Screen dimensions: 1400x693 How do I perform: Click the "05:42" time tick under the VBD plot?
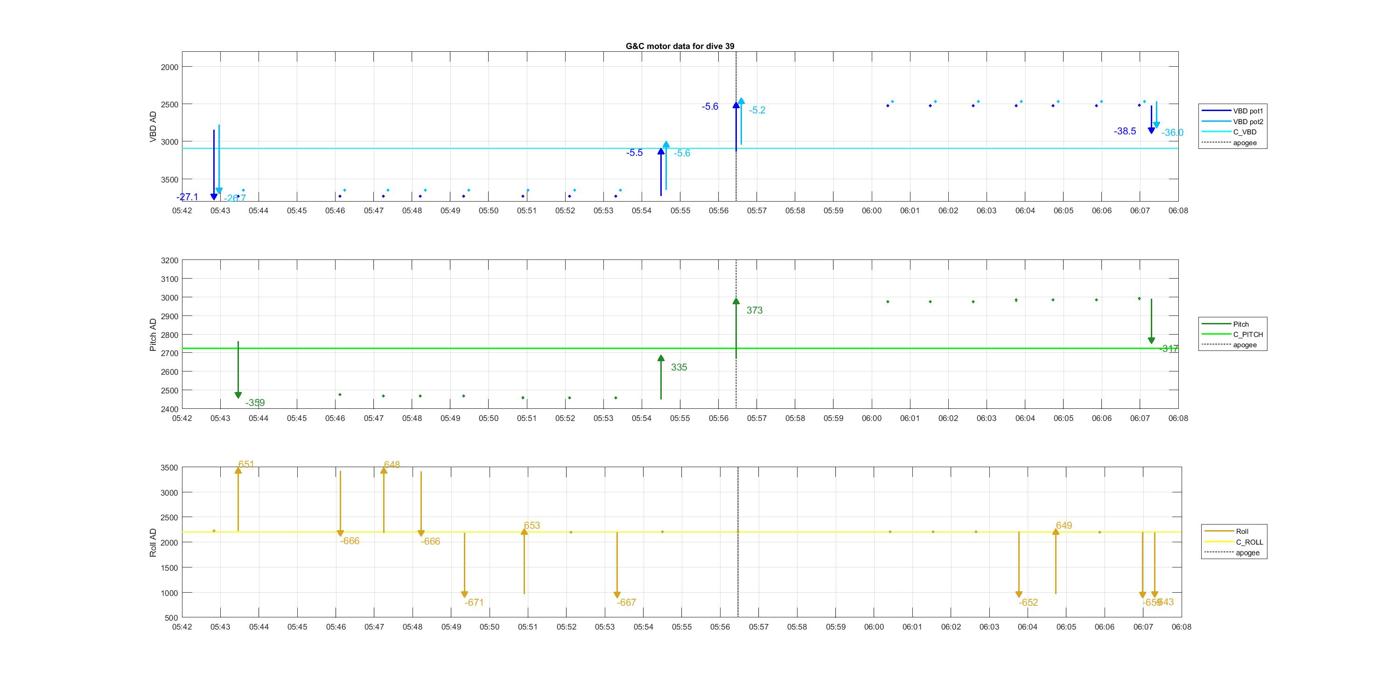182,211
